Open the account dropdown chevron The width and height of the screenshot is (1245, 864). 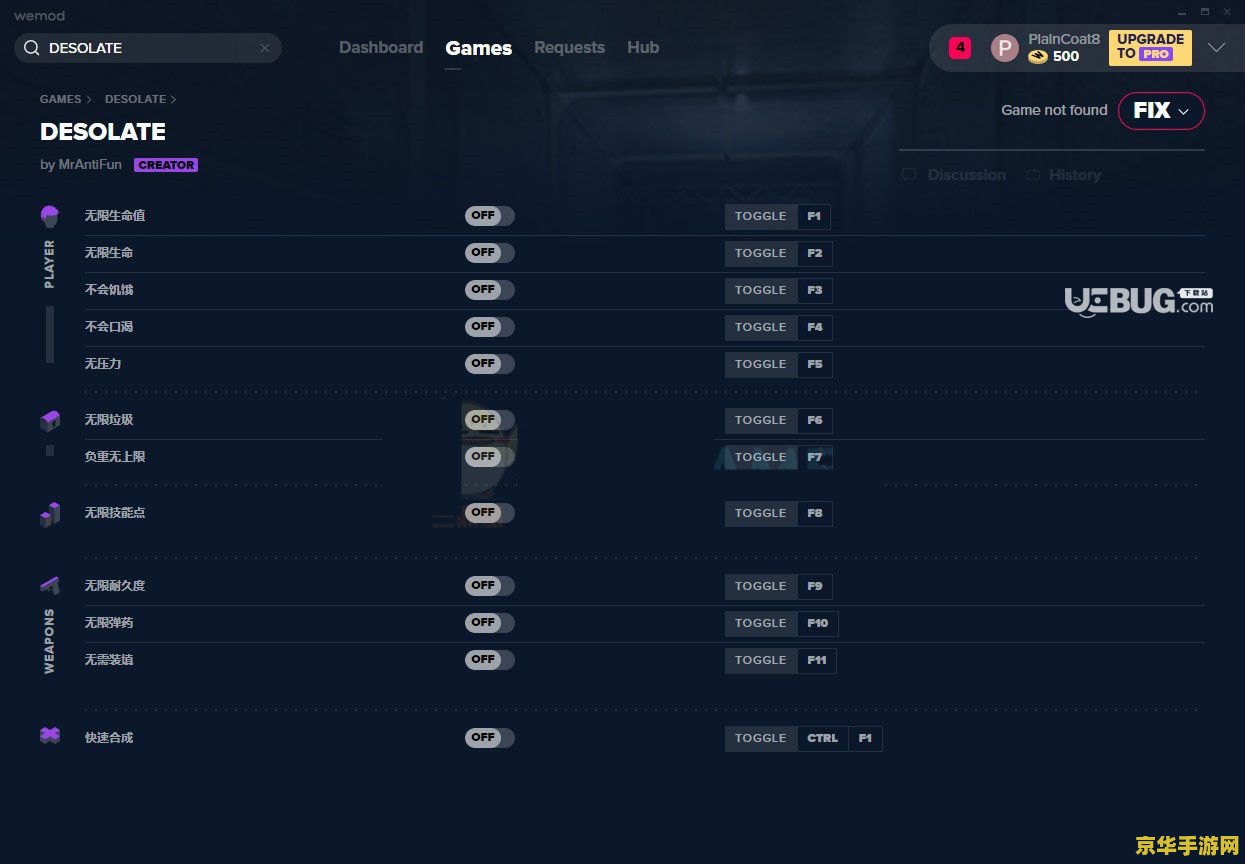(x=1216, y=48)
